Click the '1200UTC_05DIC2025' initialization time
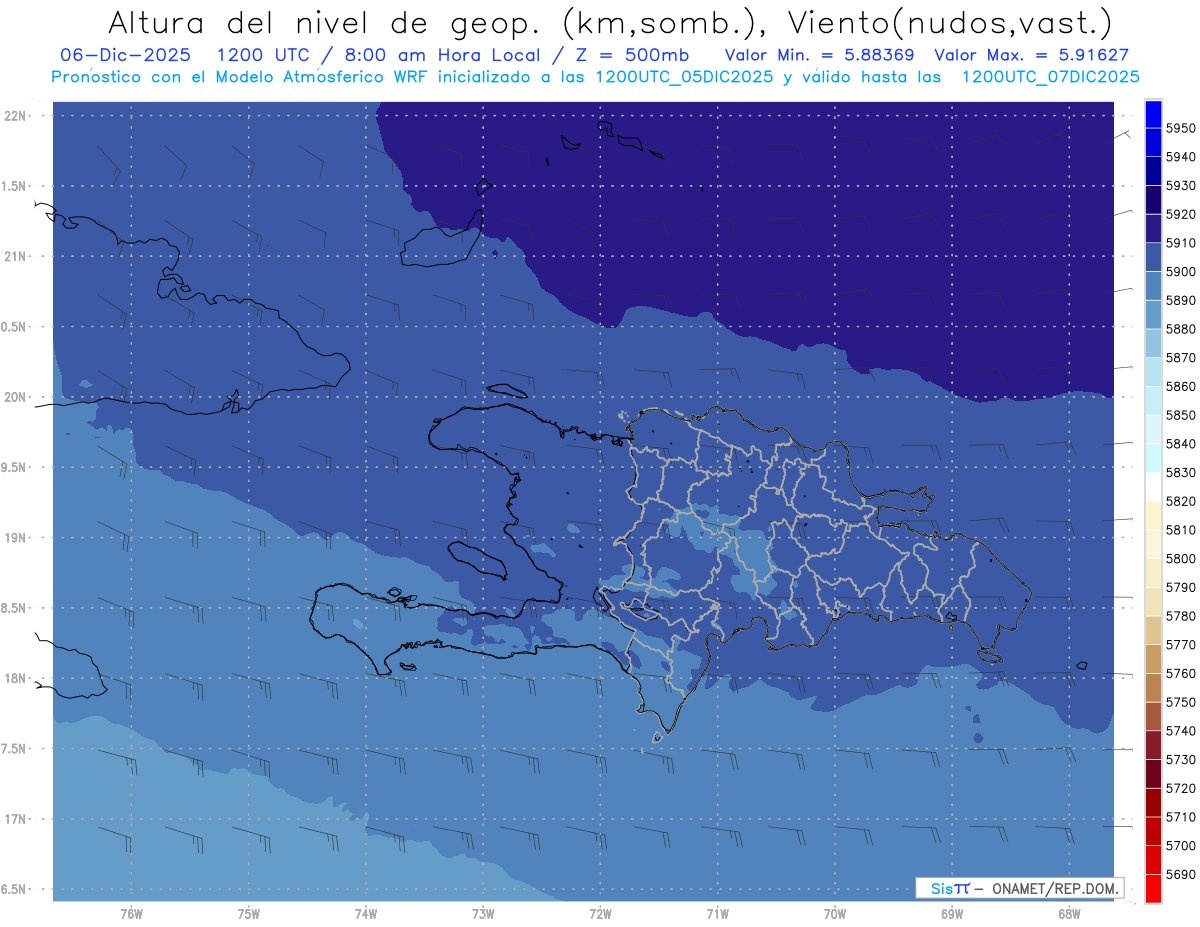The height and width of the screenshot is (927, 1200). [x=684, y=76]
